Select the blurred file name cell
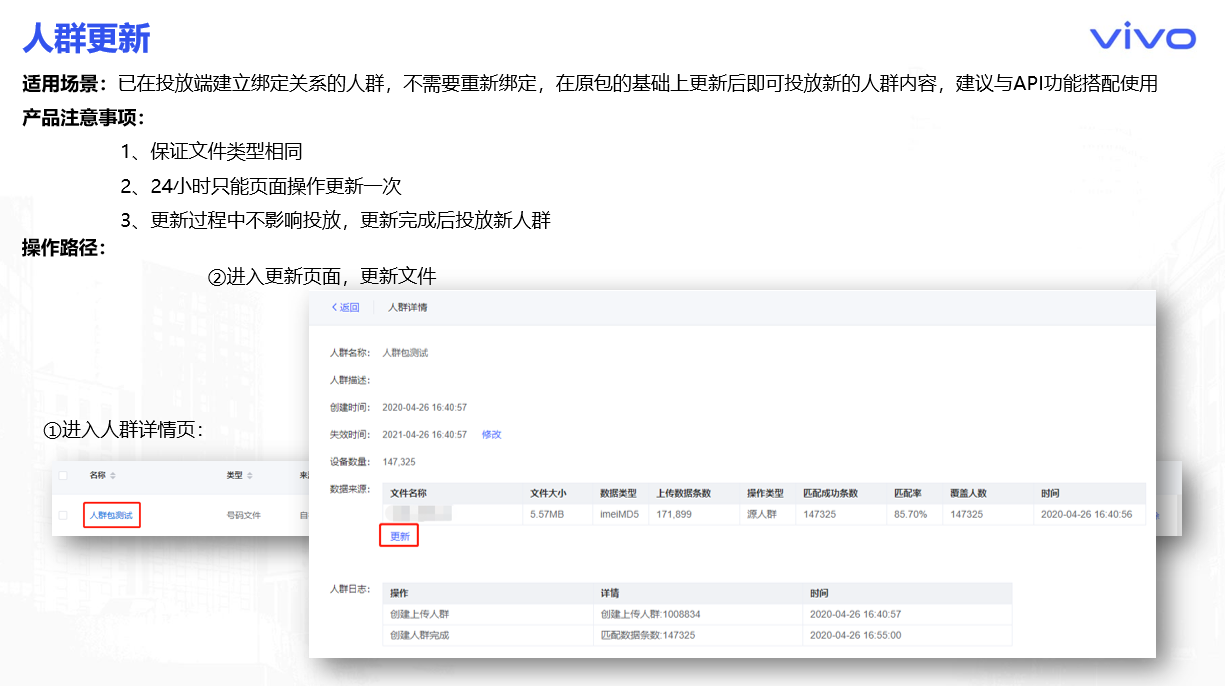 [420, 514]
